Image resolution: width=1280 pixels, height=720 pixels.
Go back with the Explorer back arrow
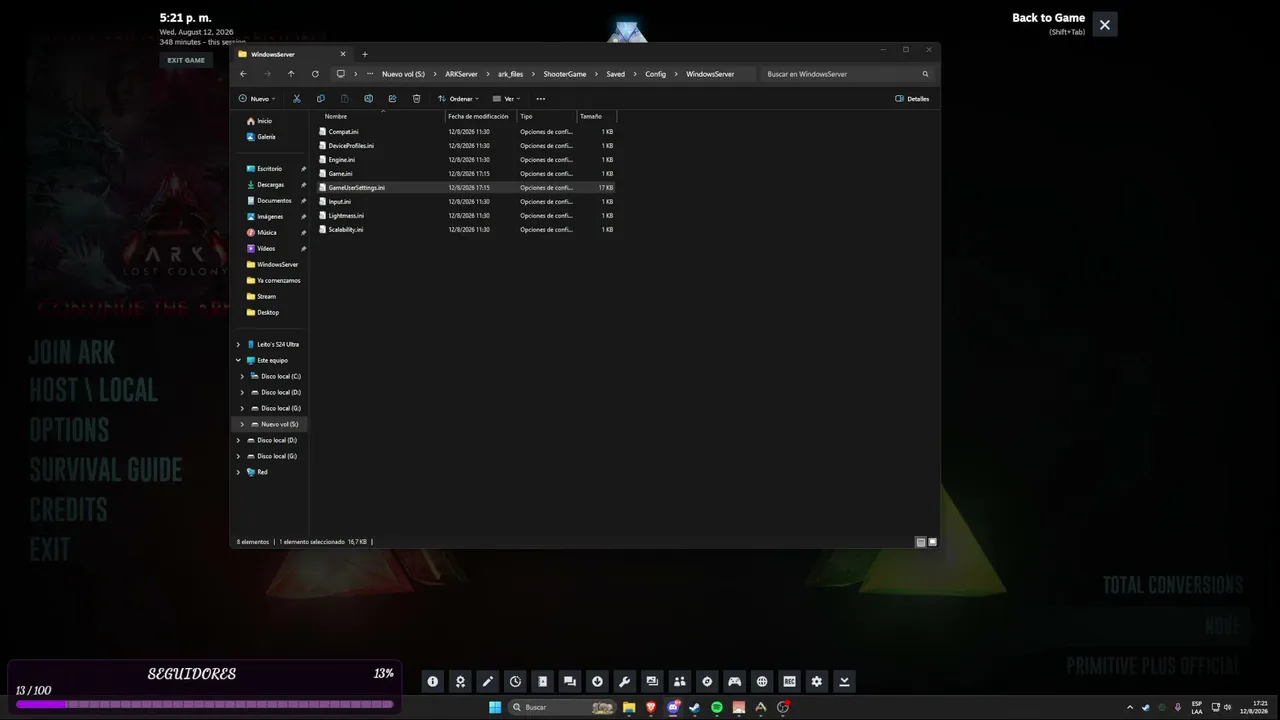coord(243,74)
